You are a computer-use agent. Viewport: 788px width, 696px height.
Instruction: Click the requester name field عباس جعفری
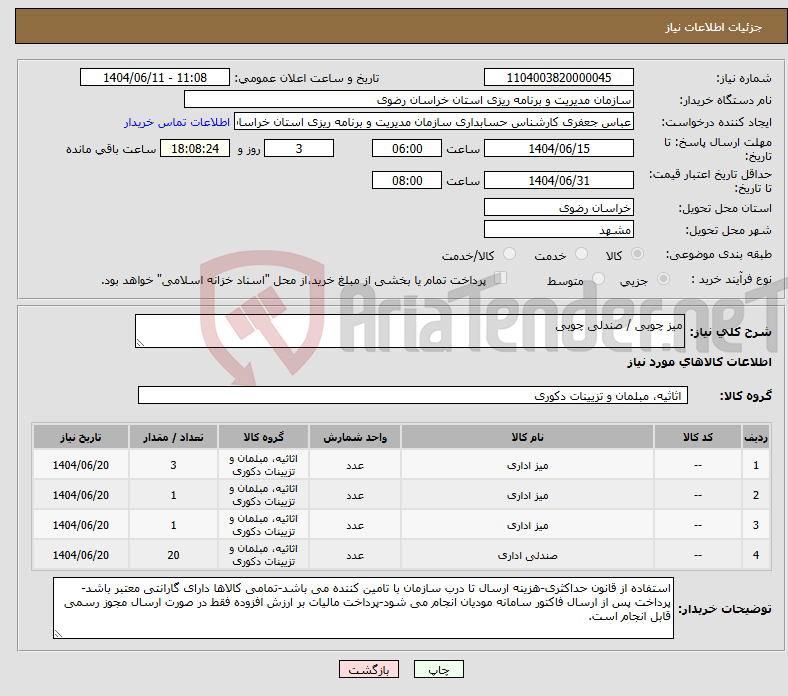tap(434, 122)
